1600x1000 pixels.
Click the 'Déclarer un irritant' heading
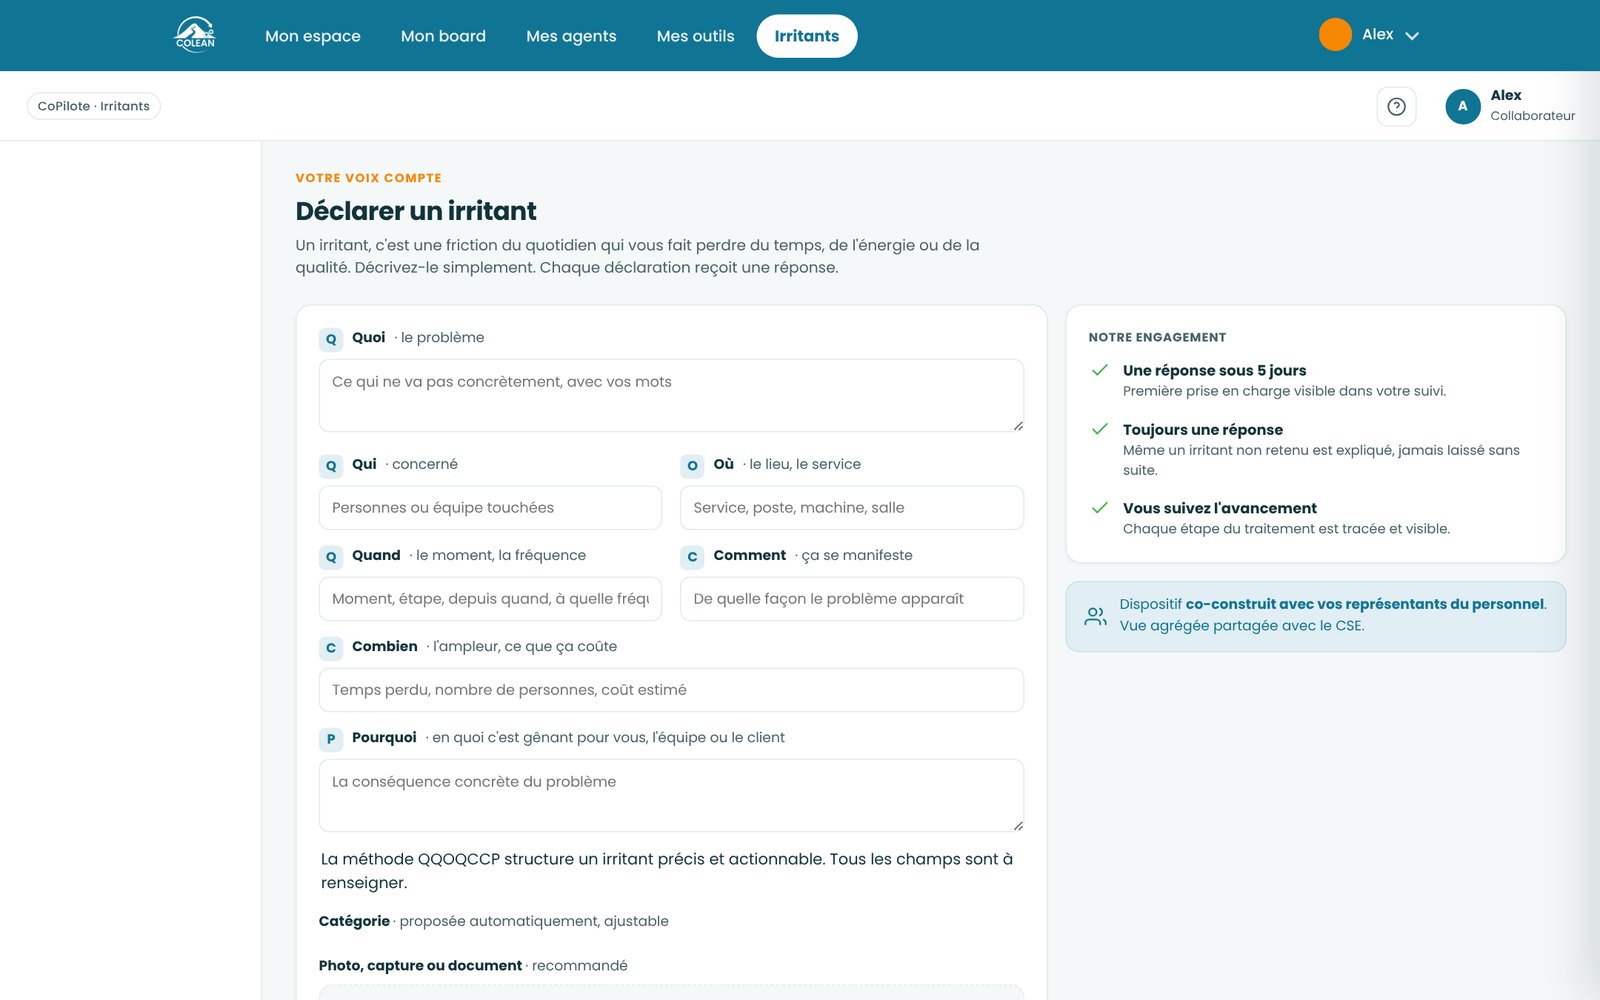[416, 211]
